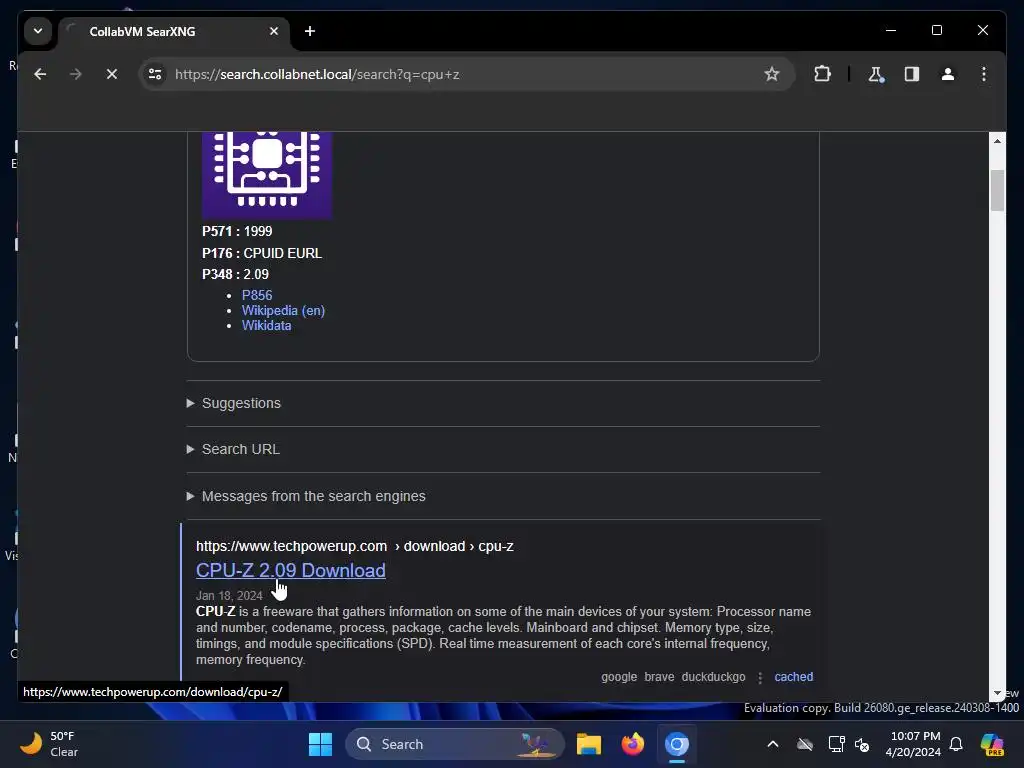Click the brave engine label
Viewport: 1024px width, 768px height.
point(659,677)
